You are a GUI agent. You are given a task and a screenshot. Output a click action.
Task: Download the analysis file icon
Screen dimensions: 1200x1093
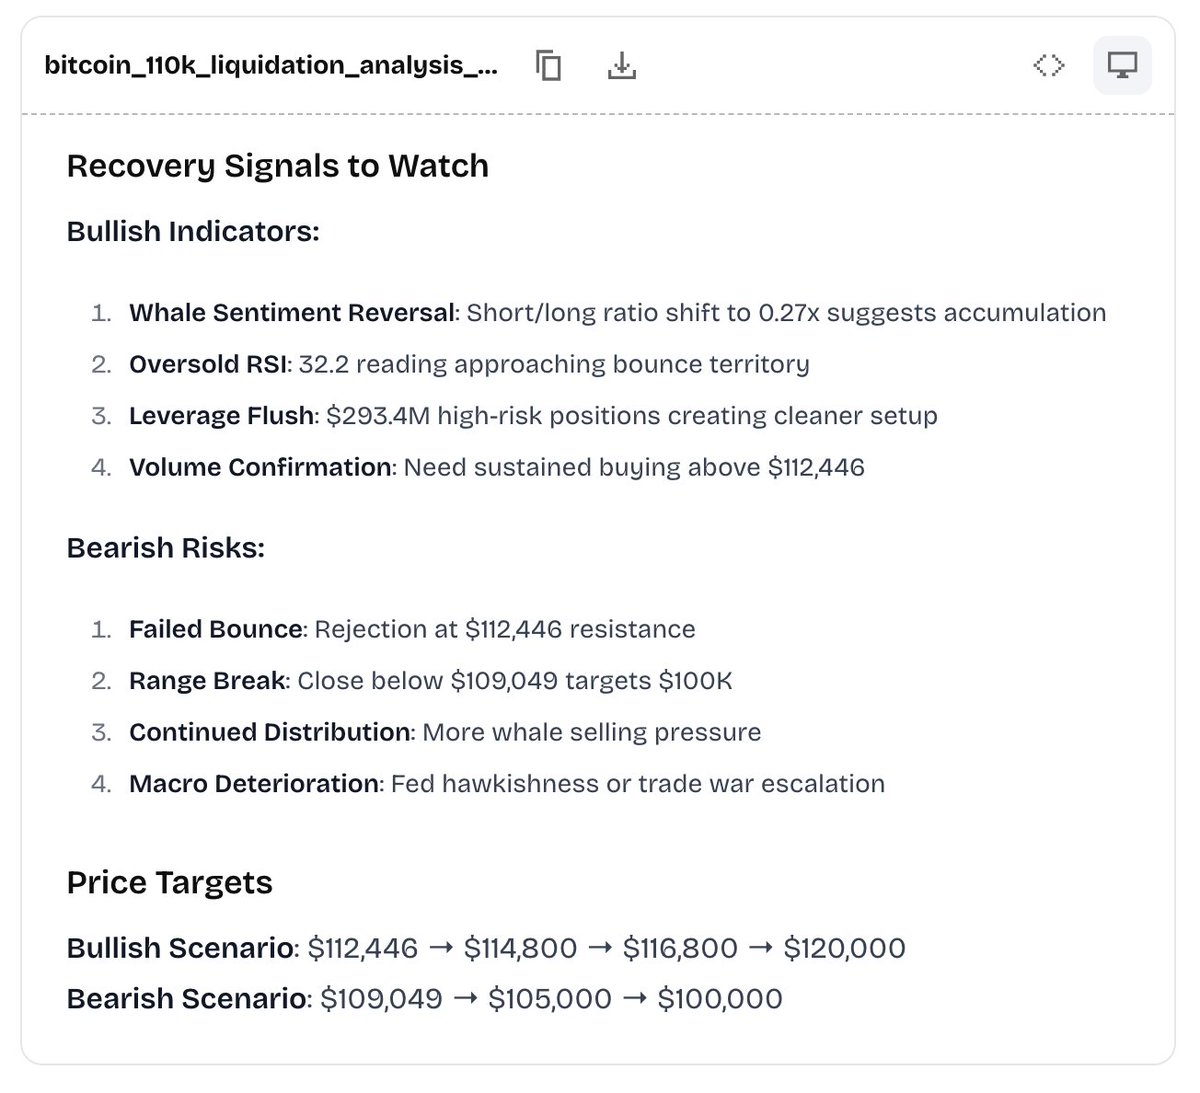point(622,66)
